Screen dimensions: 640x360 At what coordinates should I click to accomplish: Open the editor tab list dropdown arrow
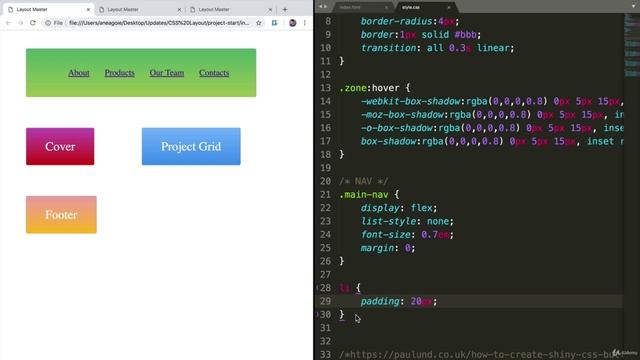coord(633,7)
